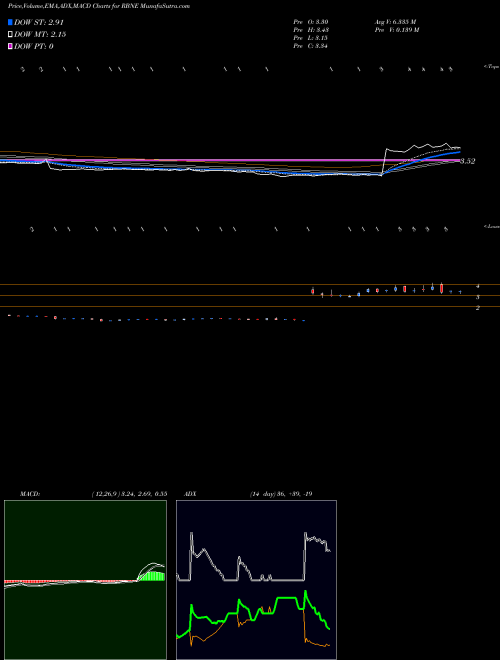The image size is (500, 660).
Task: Click the 3.52 price label beside EMA lines
Action: pyautogui.click(x=468, y=161)
